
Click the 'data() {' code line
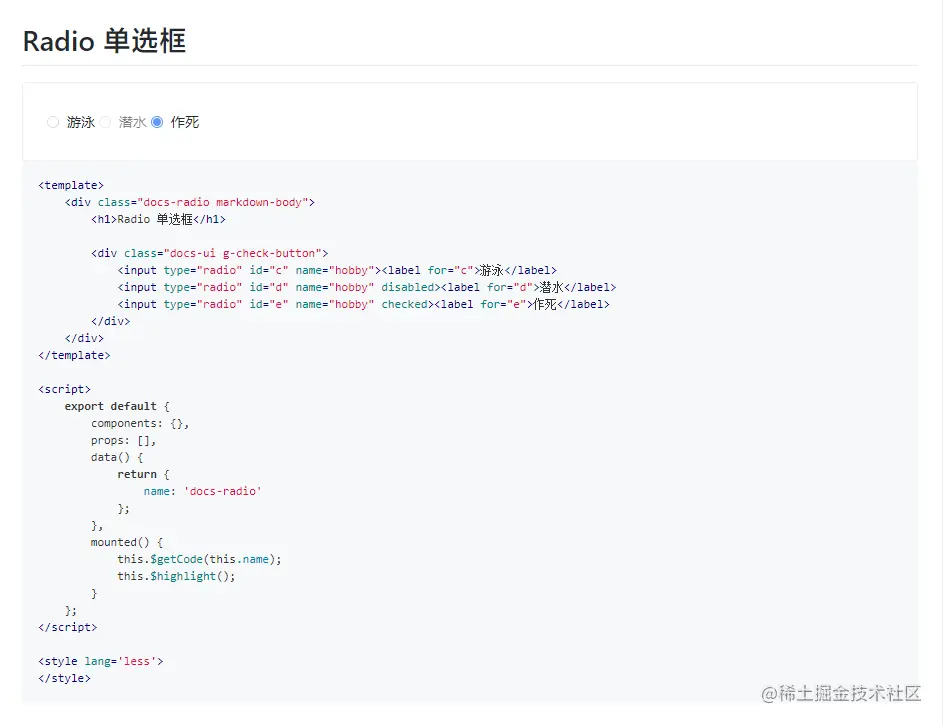(117, 457)
